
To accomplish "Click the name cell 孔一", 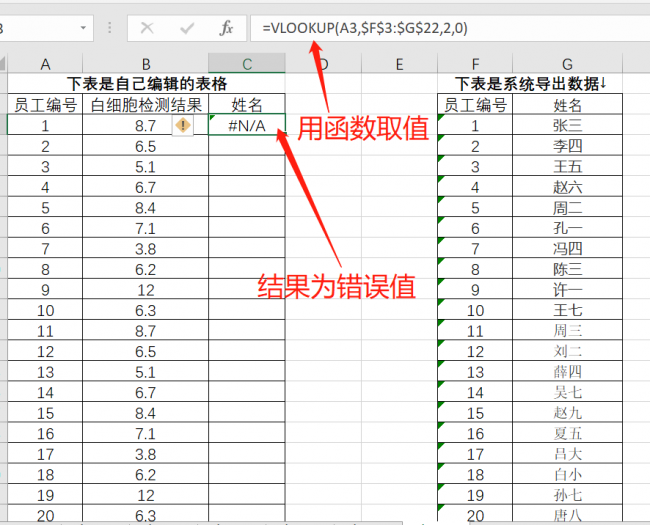I will [x=568, y=228].
